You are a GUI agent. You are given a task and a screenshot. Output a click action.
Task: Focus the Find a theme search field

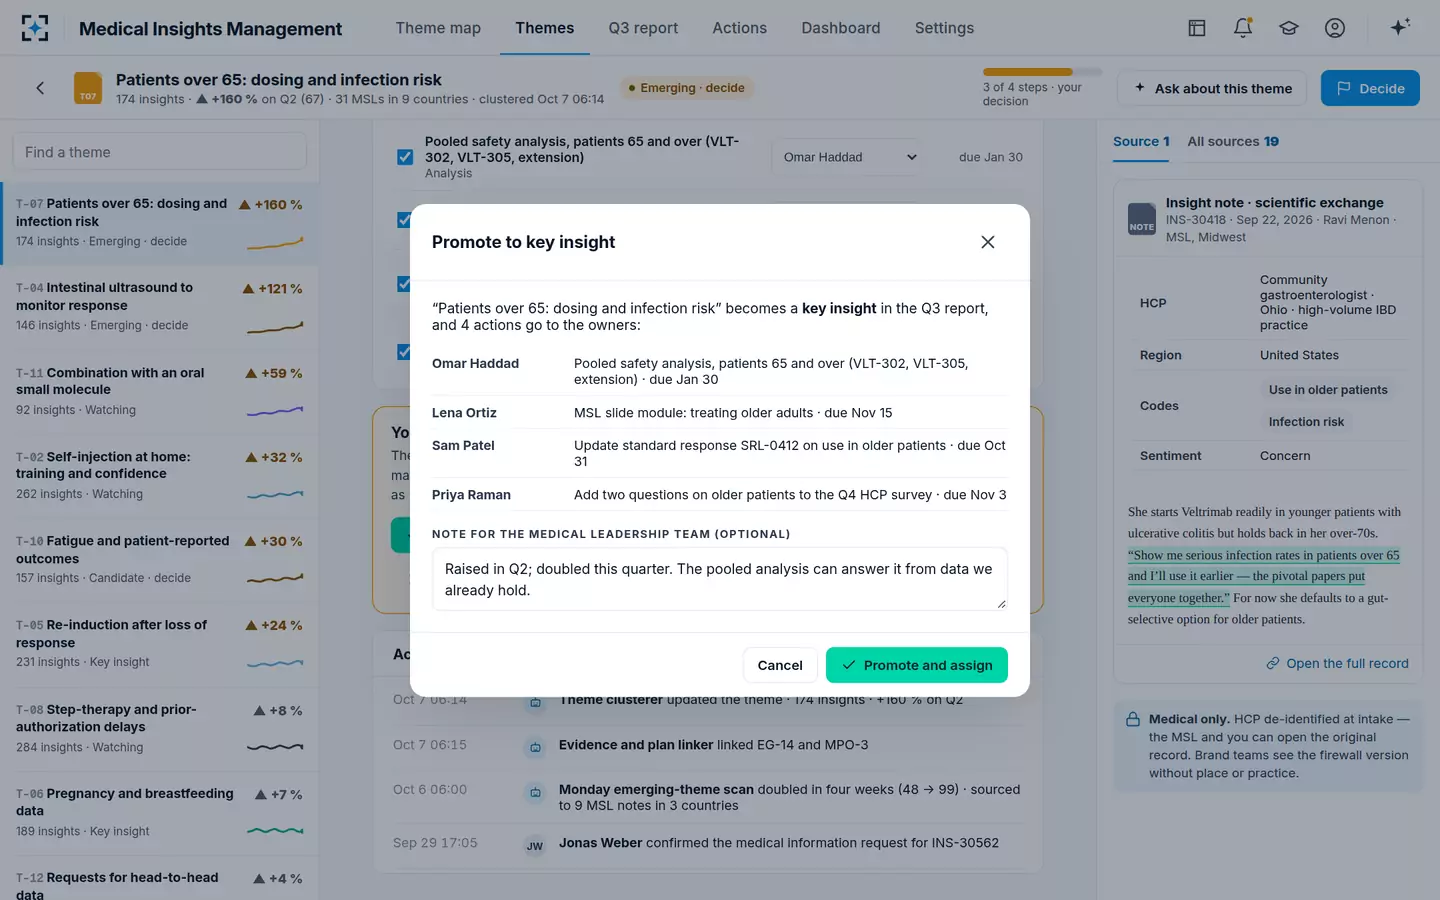pos(160,152)
